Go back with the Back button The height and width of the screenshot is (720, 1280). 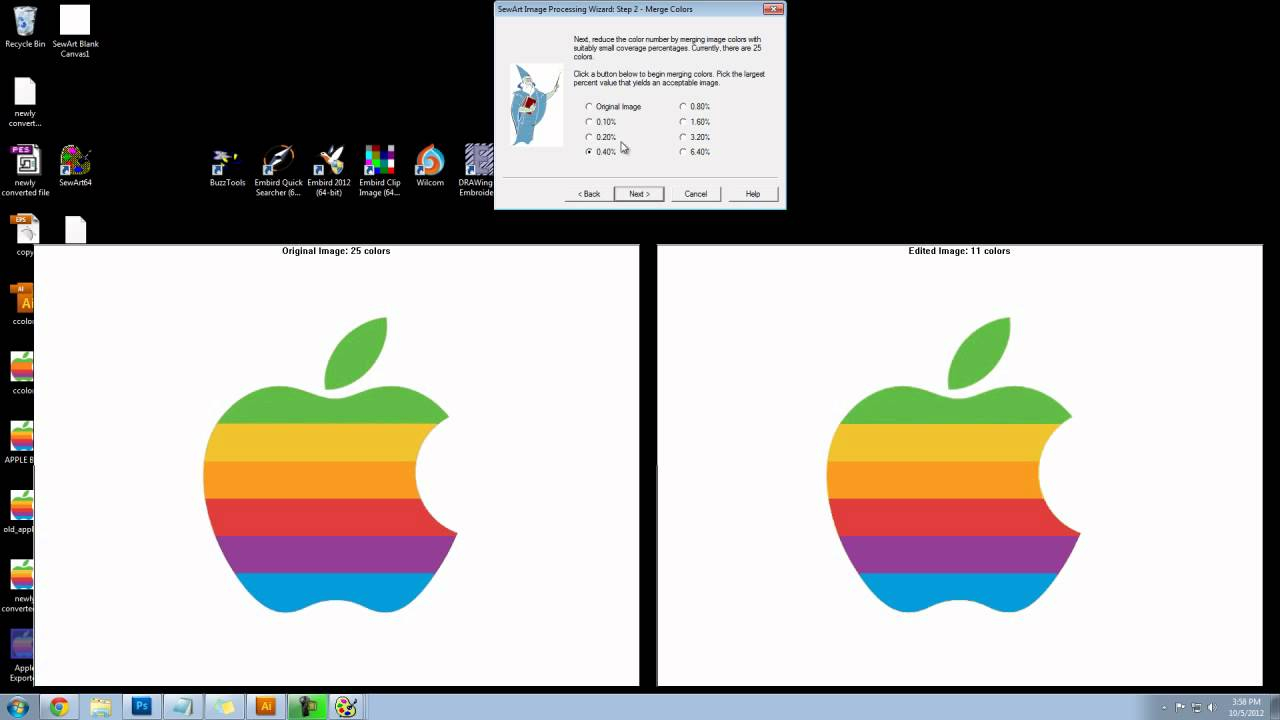click(x=589, y=194)
